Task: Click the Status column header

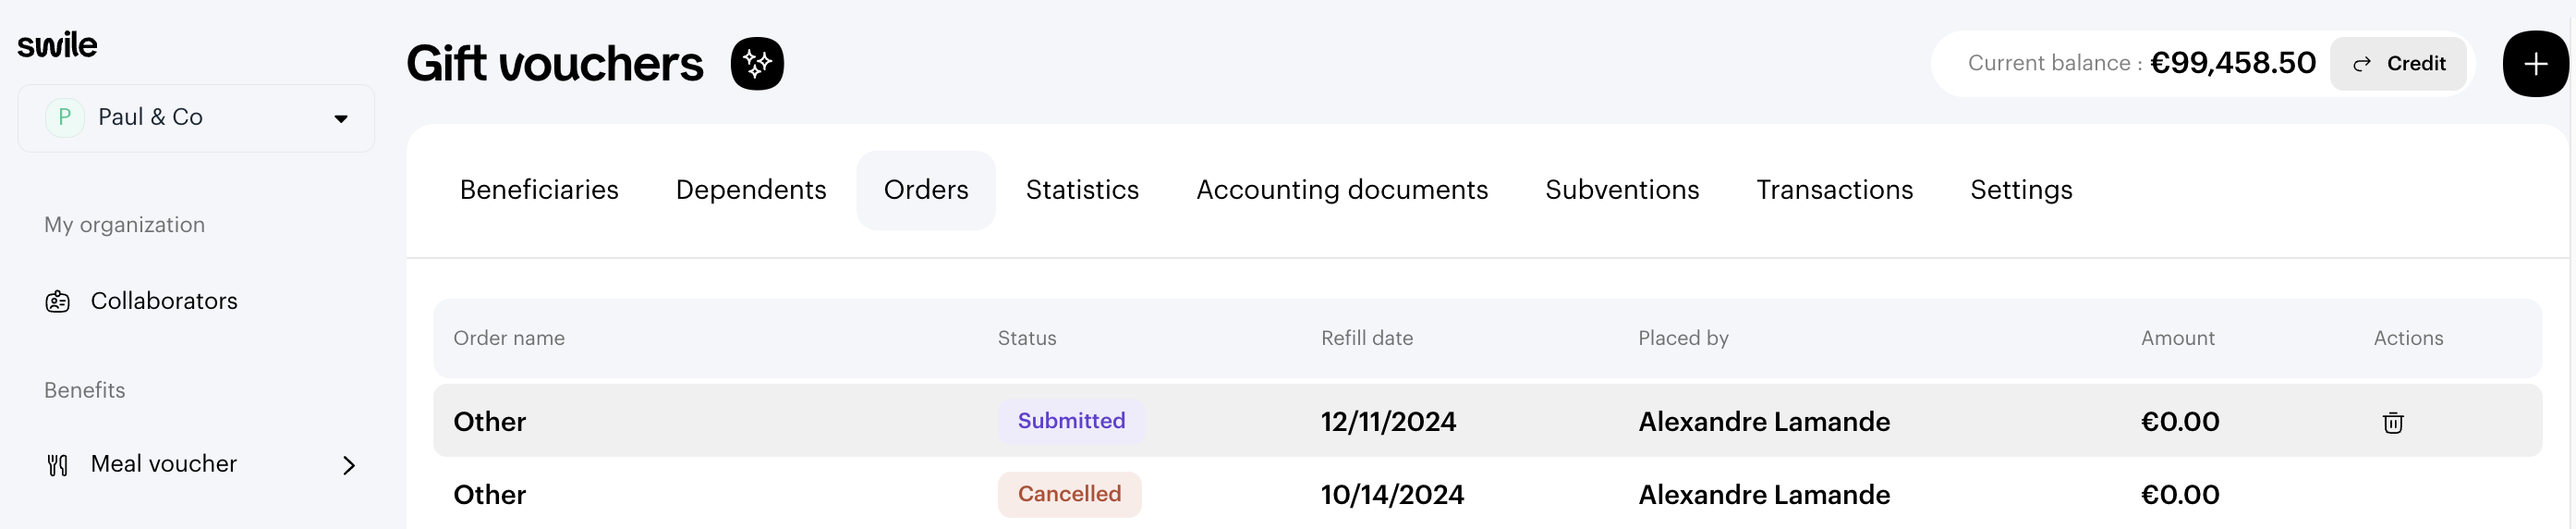Action: click(x=1026, y=338)
